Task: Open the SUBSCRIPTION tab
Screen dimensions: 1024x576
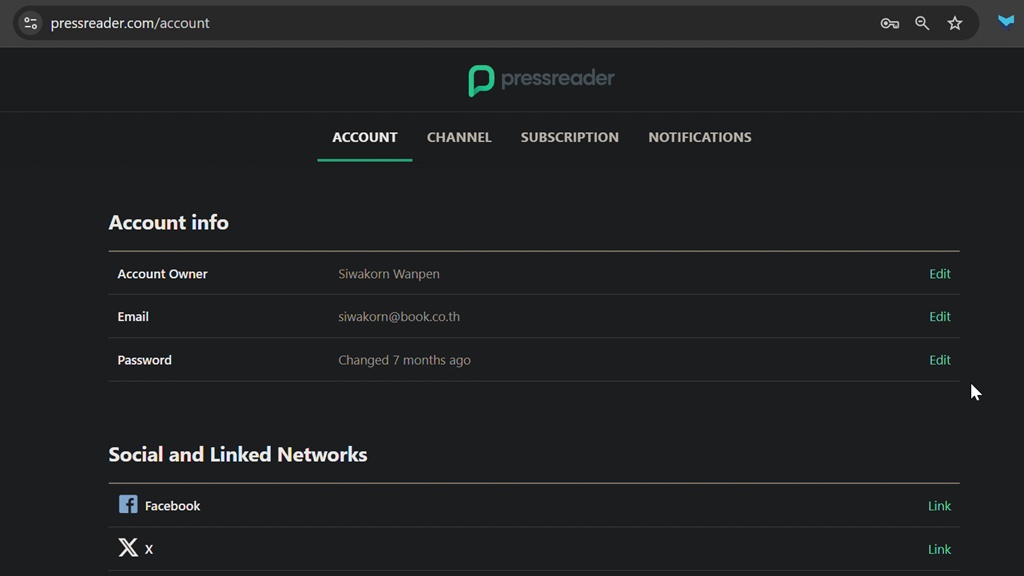Action: pyautogui.click(x=569, y=137)
